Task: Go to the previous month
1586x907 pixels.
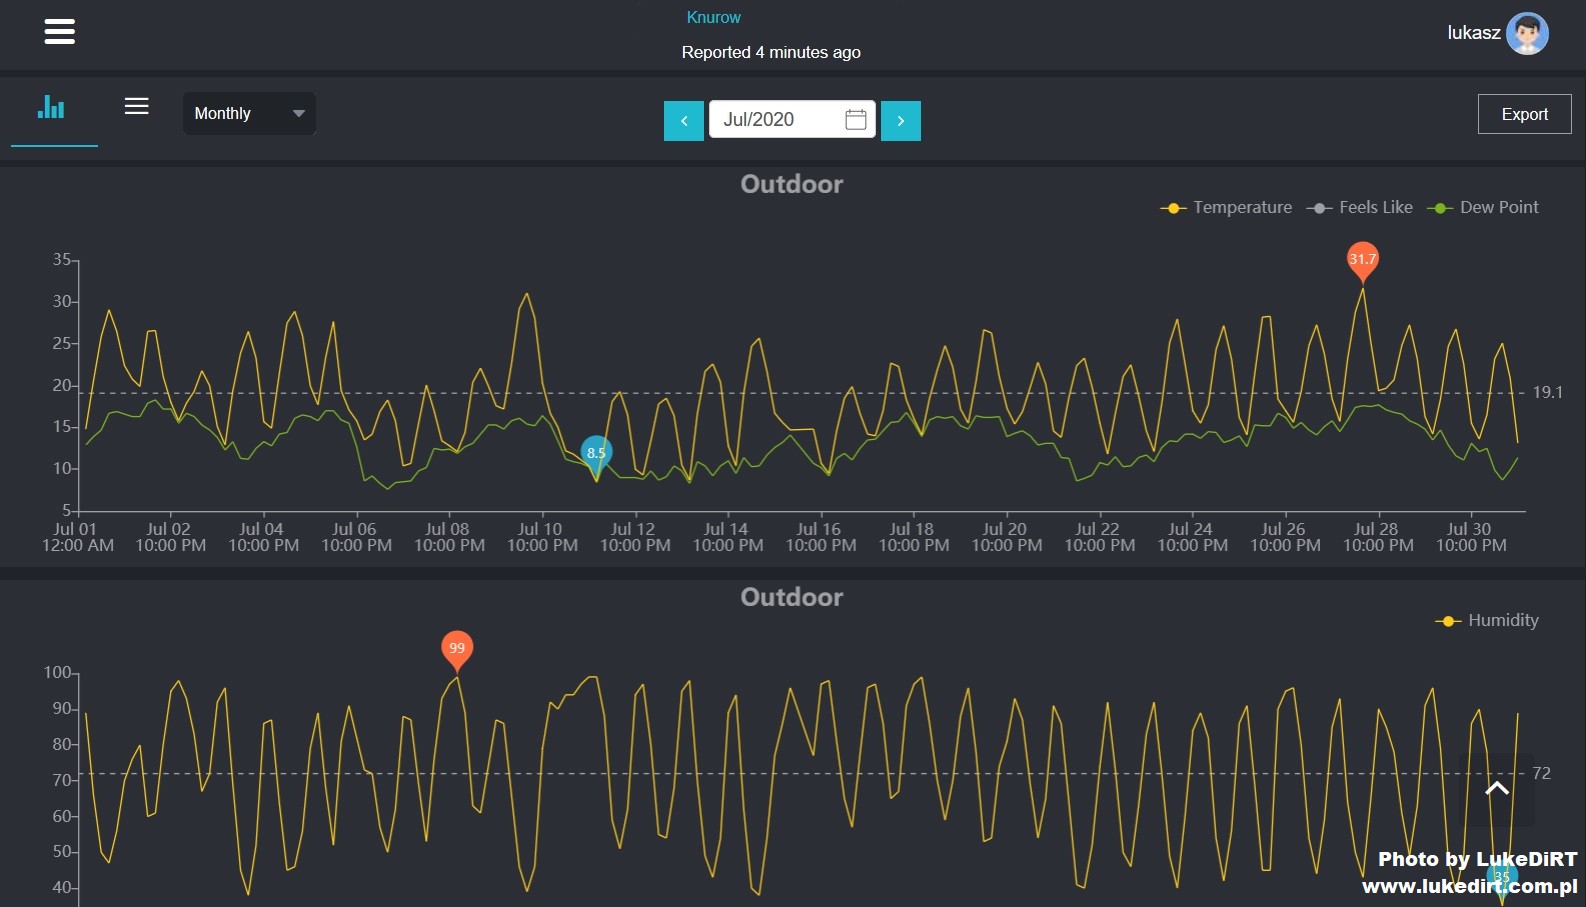Action: [684, 121]
